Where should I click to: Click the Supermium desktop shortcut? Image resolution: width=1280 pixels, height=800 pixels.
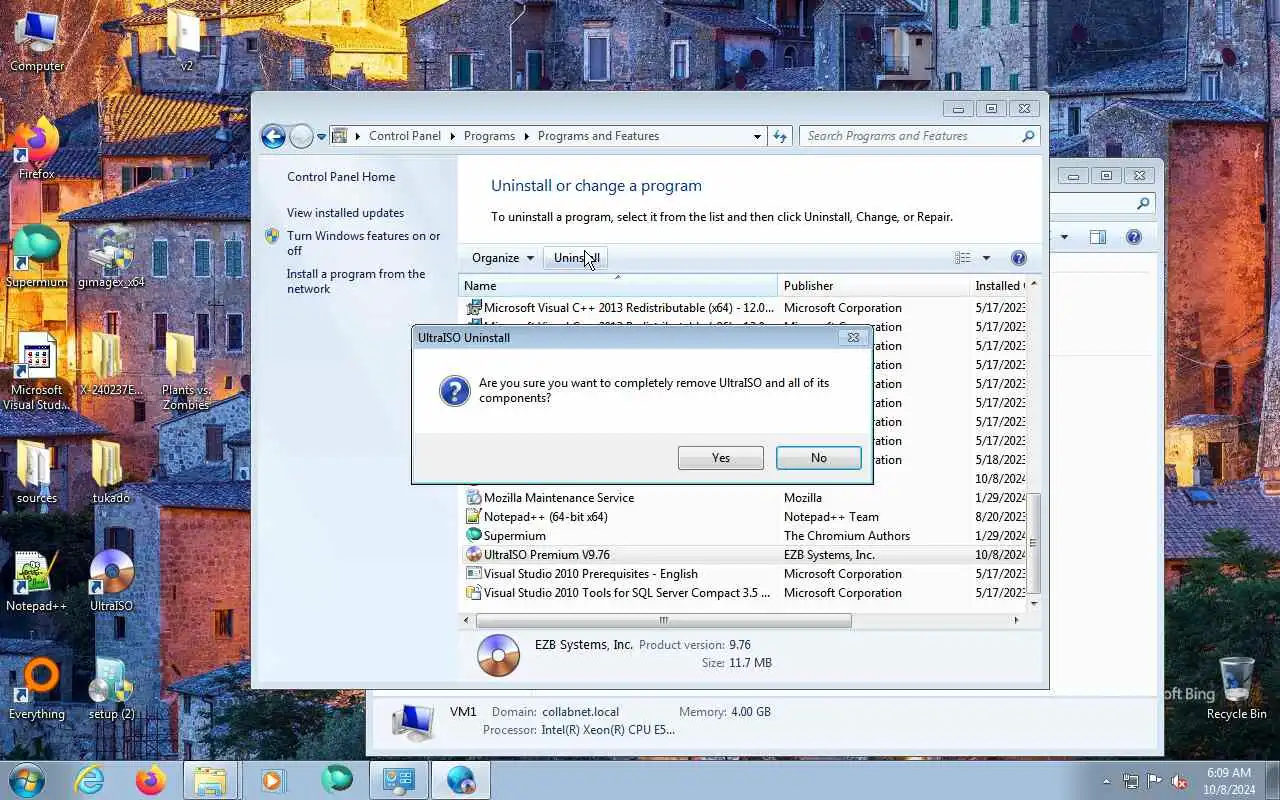(36, 257)
